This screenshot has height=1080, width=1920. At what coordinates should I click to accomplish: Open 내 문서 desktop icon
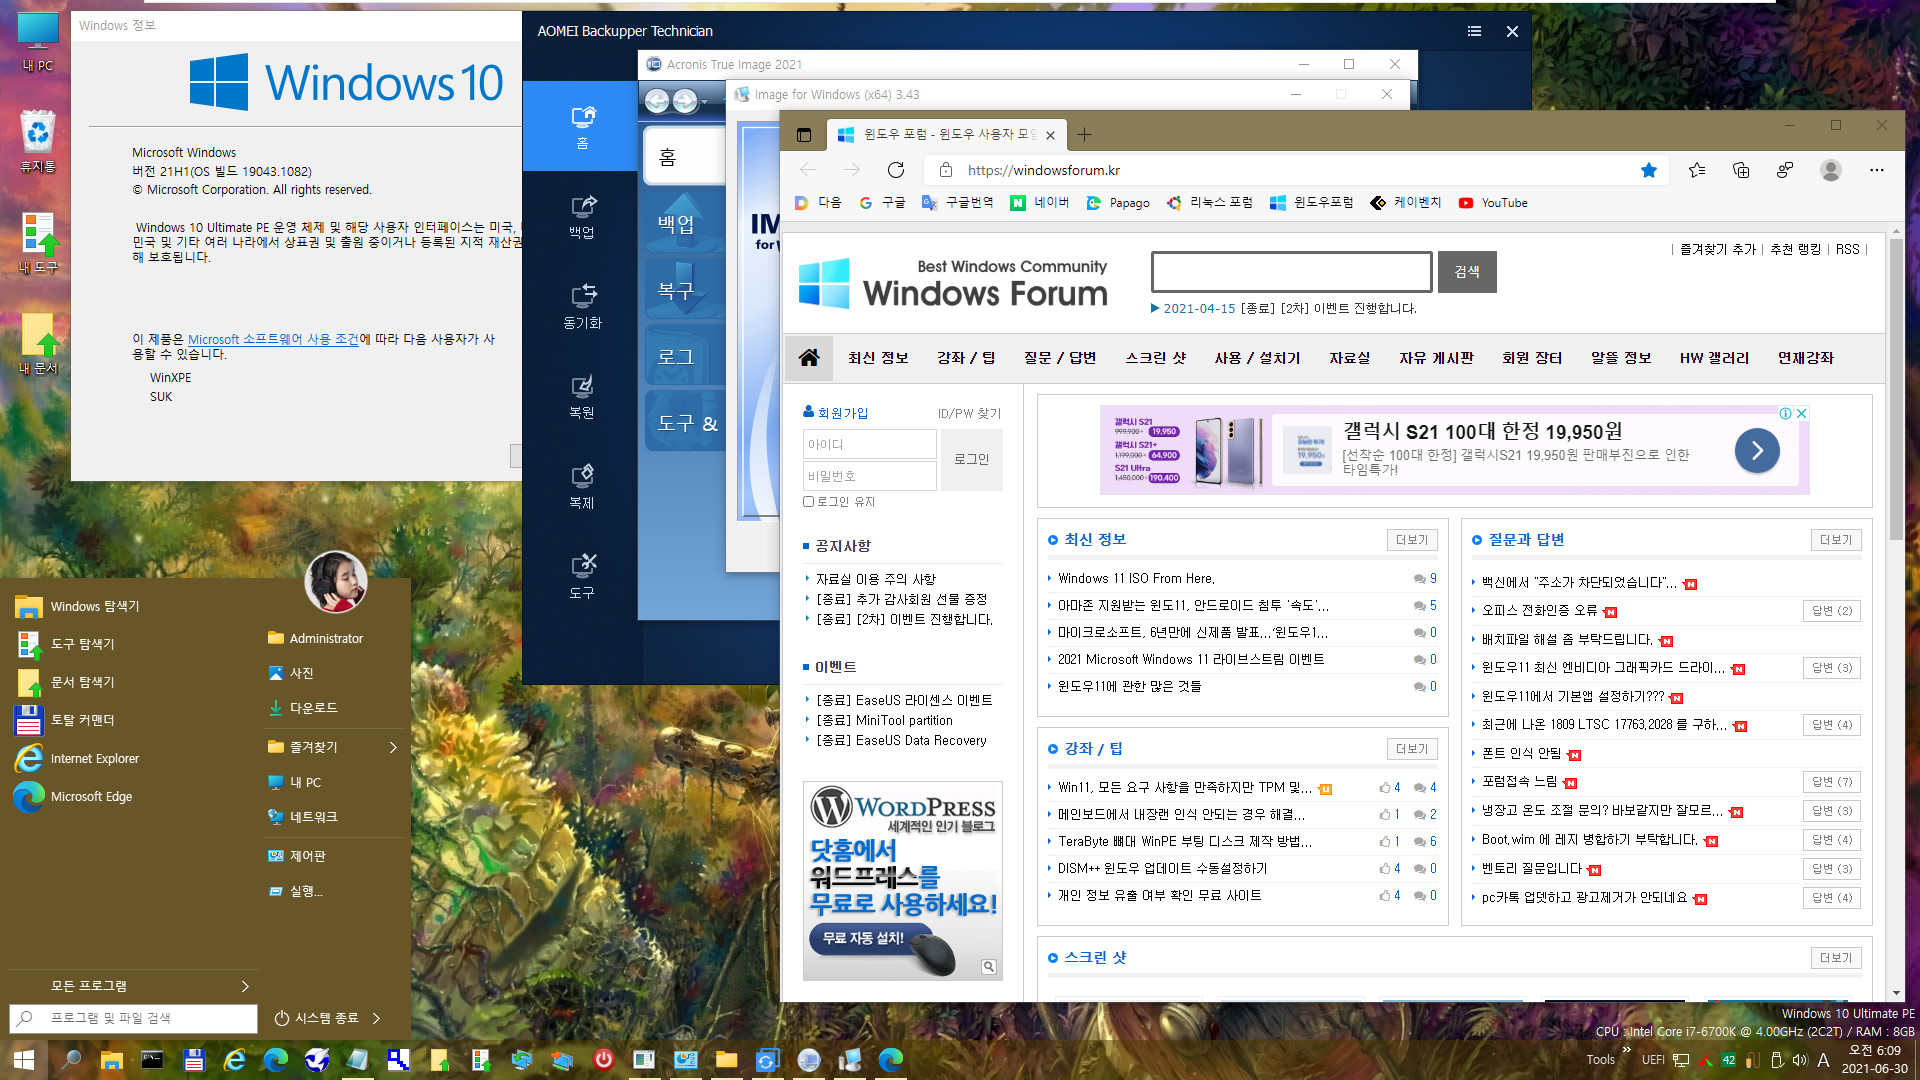[x=38, y=343]
